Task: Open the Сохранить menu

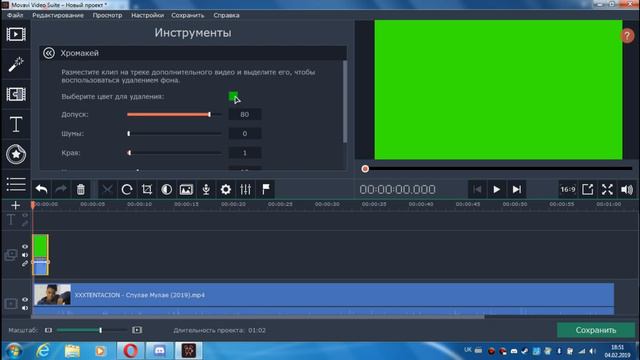Action: (188, 15)
